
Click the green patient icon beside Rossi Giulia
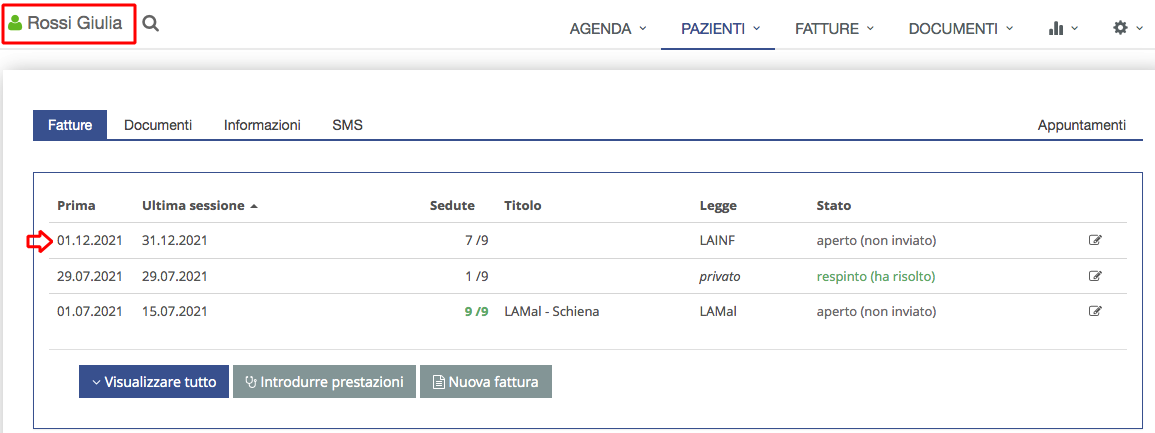click(15, 24)
